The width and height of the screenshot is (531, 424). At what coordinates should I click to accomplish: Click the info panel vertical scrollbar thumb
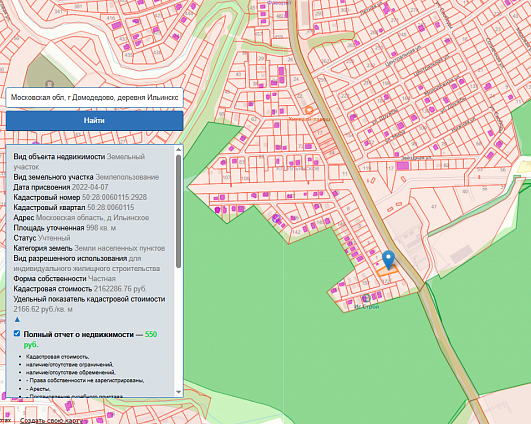tap(178, 211)
